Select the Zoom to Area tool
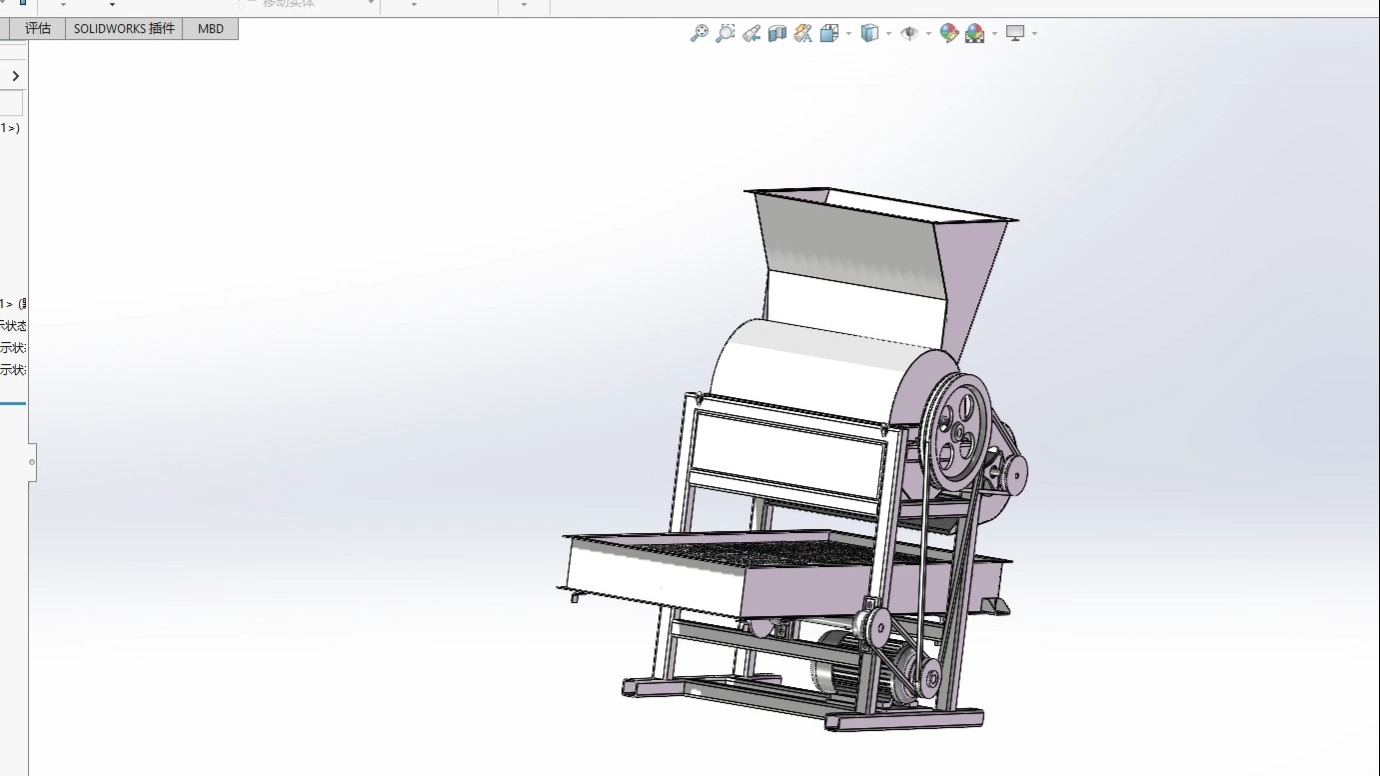This screenshot has height=776, width=1380. (725, 33)
